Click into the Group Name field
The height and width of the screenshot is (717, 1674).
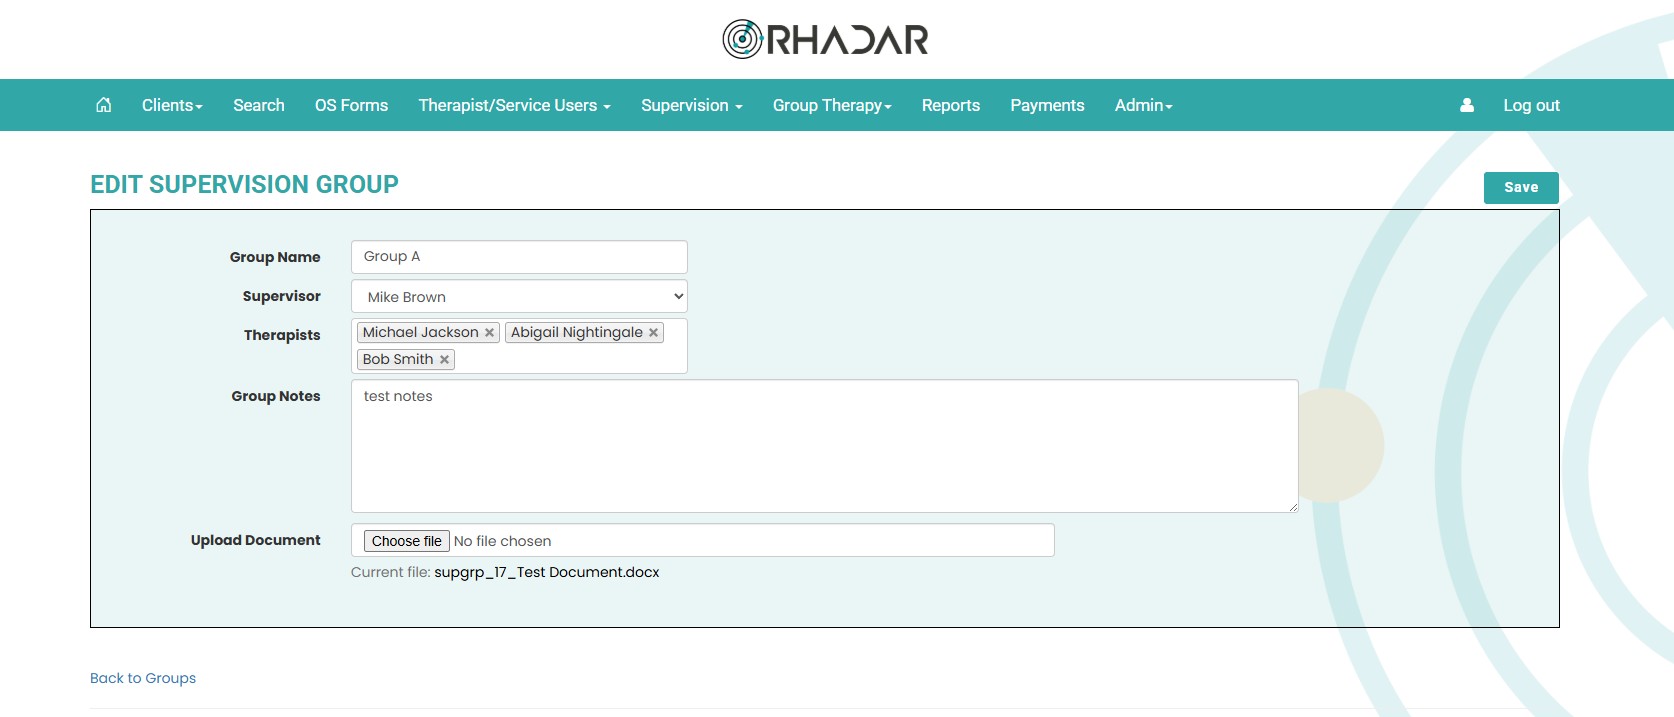519,257
